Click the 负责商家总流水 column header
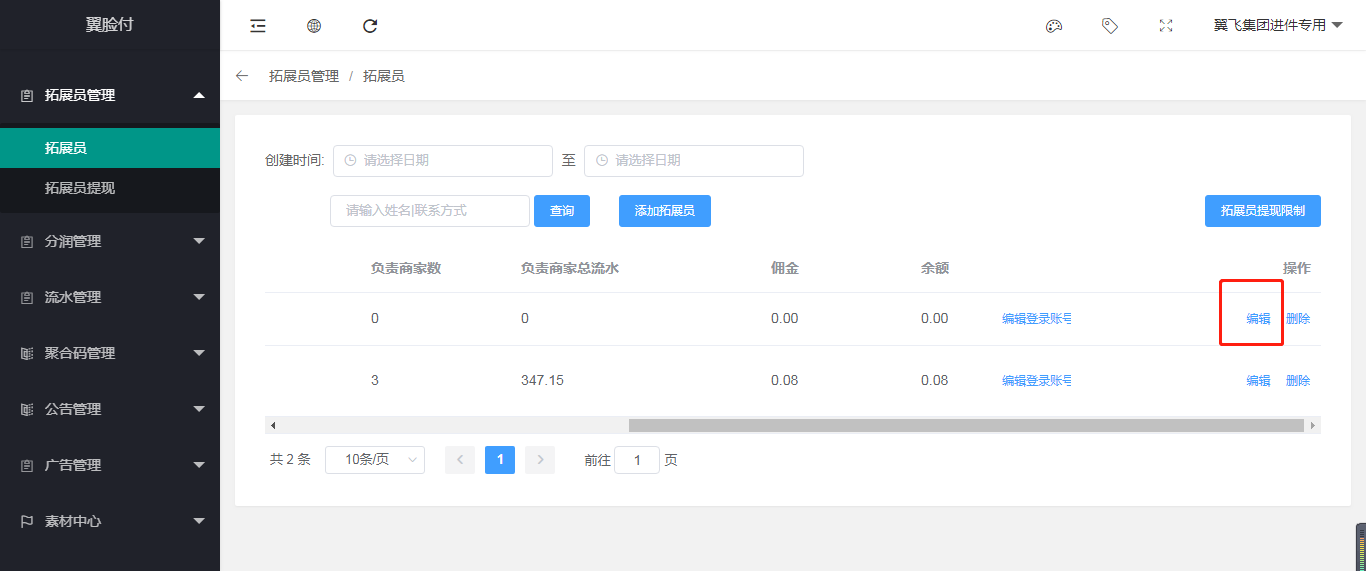This screenshot has height=571, width=1366. pos(570,268)
